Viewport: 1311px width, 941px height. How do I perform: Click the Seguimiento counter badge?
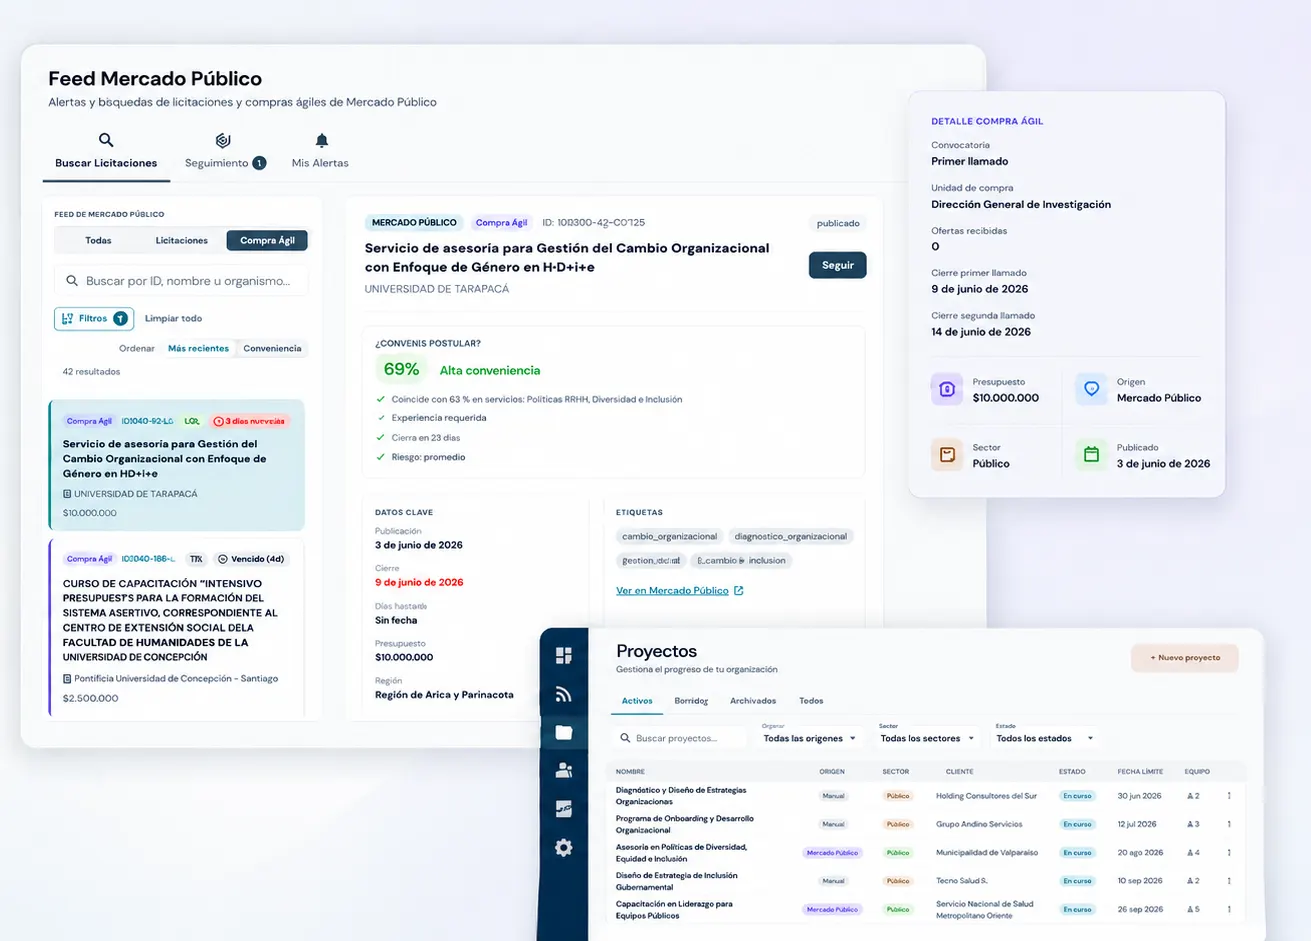(259, 163)
